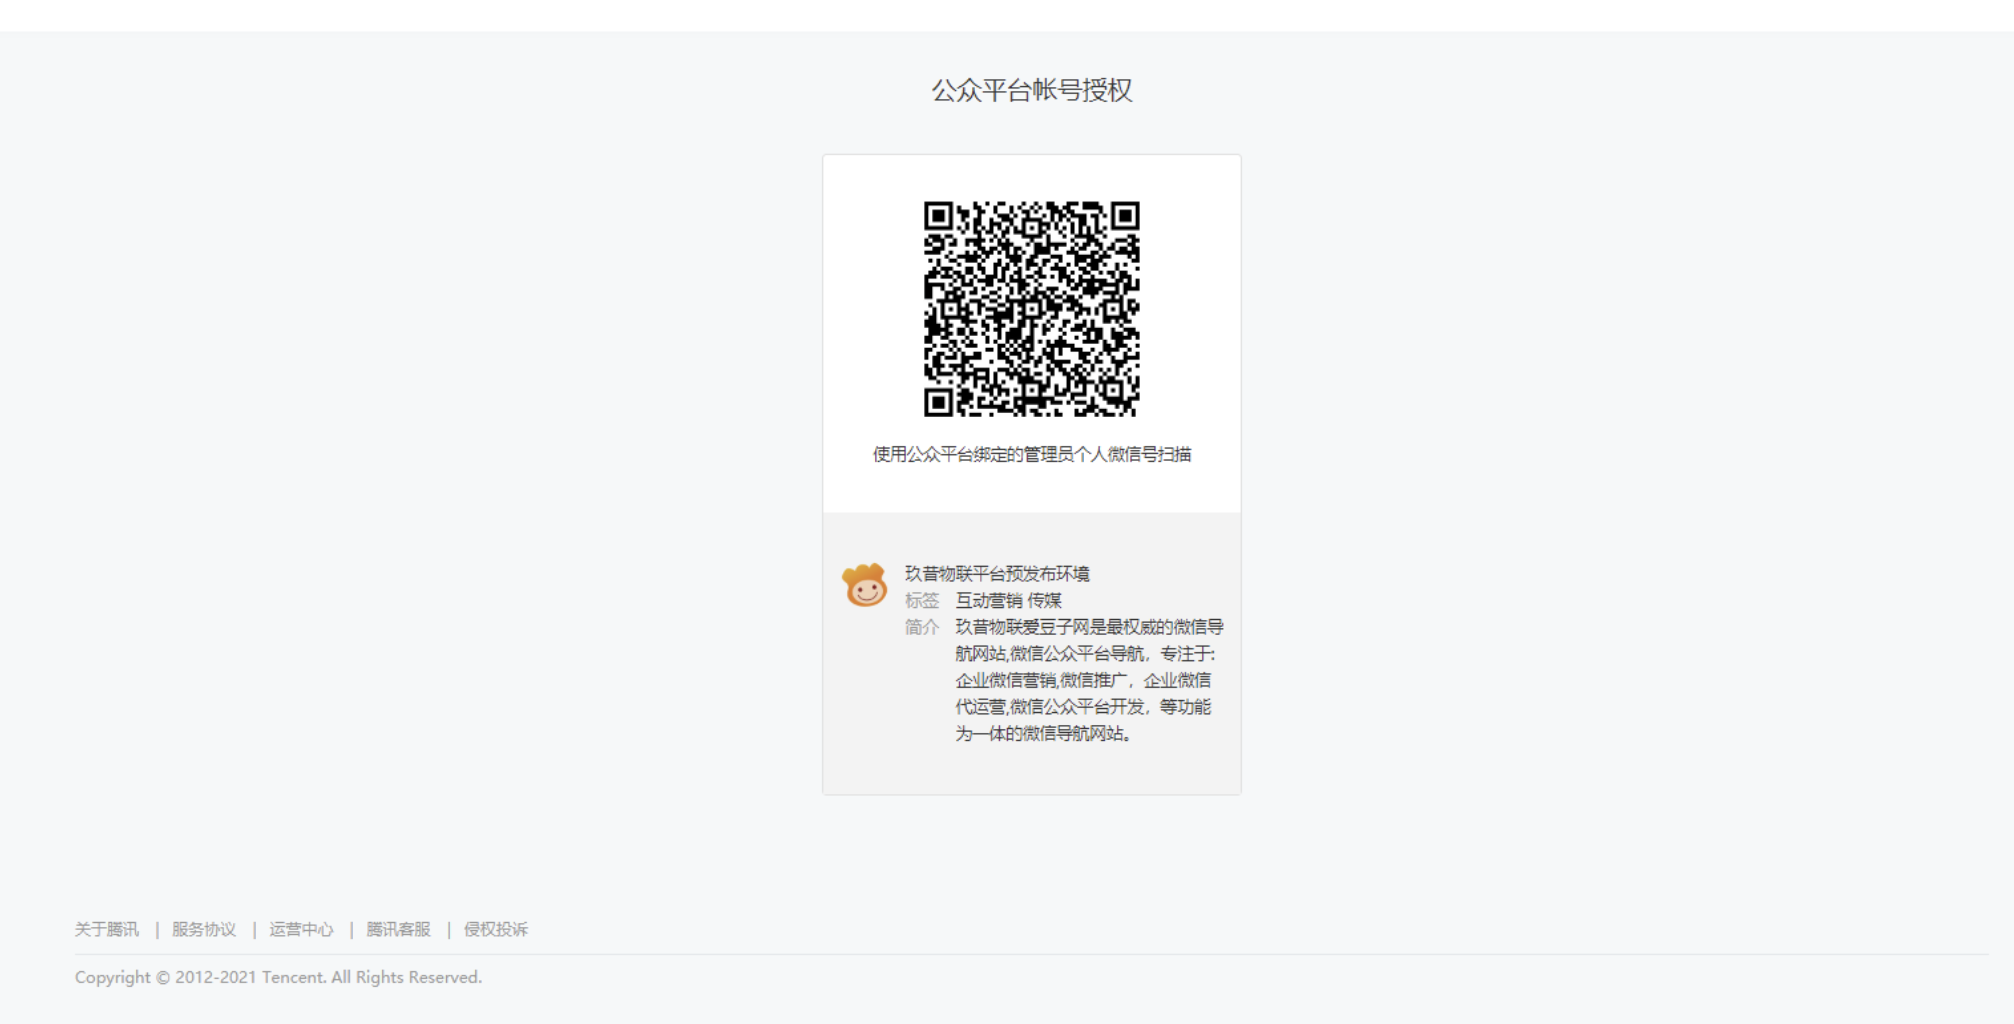Click the tag value 互动营销 传媒

click(1008, 600)
